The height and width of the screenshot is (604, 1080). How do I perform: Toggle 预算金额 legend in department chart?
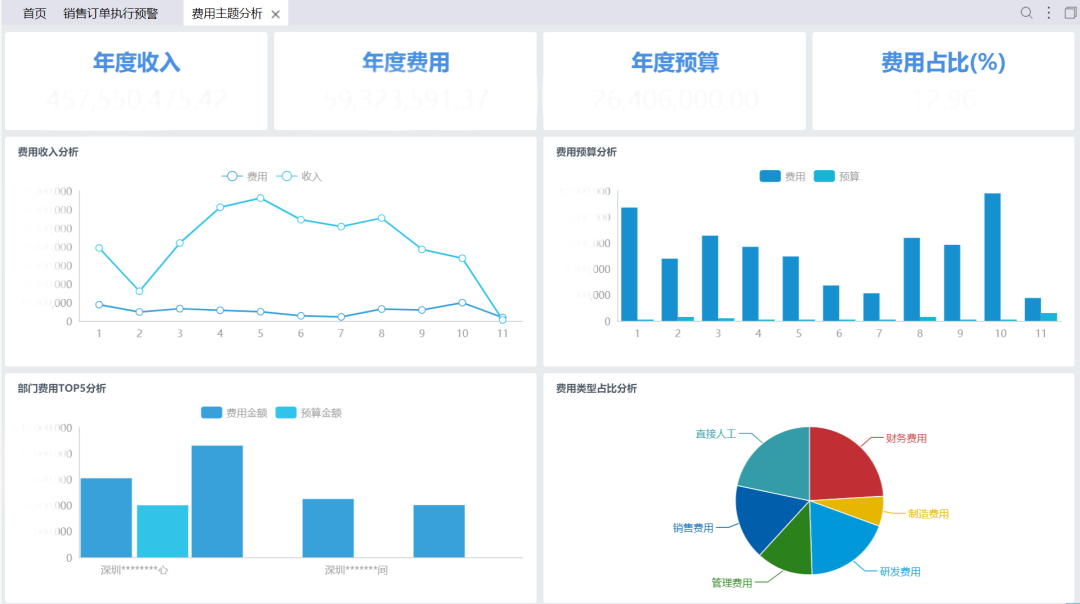[x=308, y=412]
